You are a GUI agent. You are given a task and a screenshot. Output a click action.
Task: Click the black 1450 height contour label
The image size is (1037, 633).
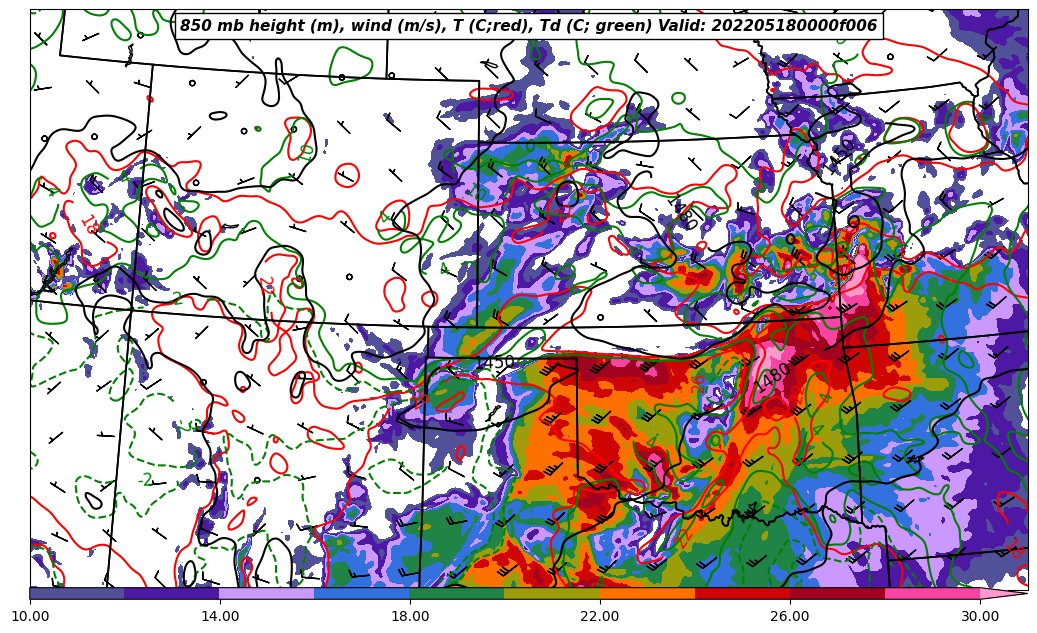point(496,363)
